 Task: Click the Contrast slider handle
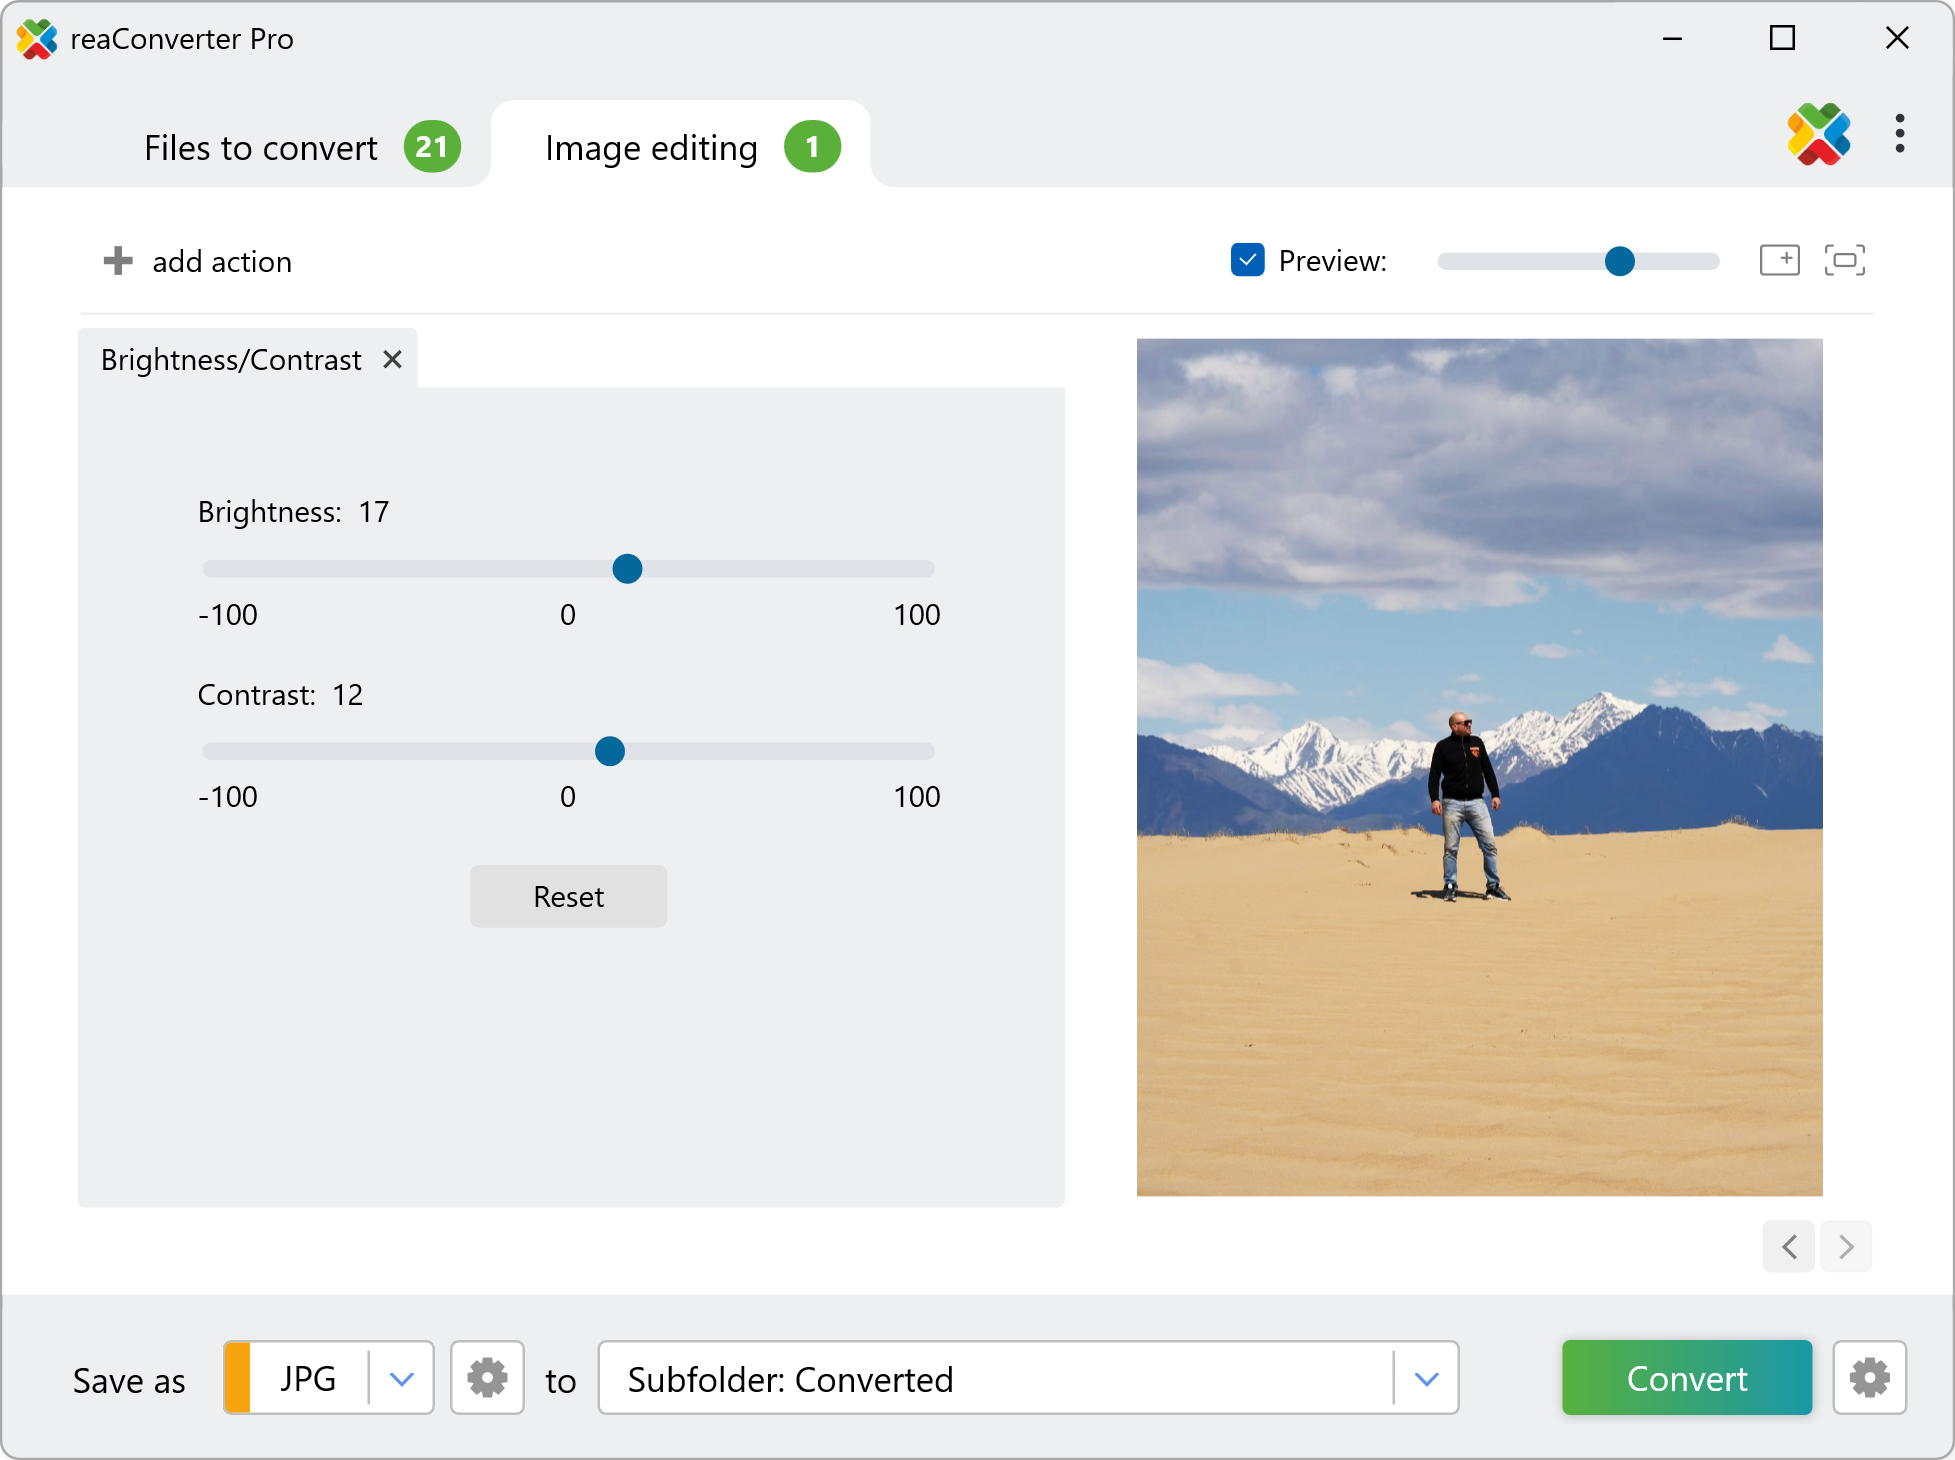click(x=610, y=751)
